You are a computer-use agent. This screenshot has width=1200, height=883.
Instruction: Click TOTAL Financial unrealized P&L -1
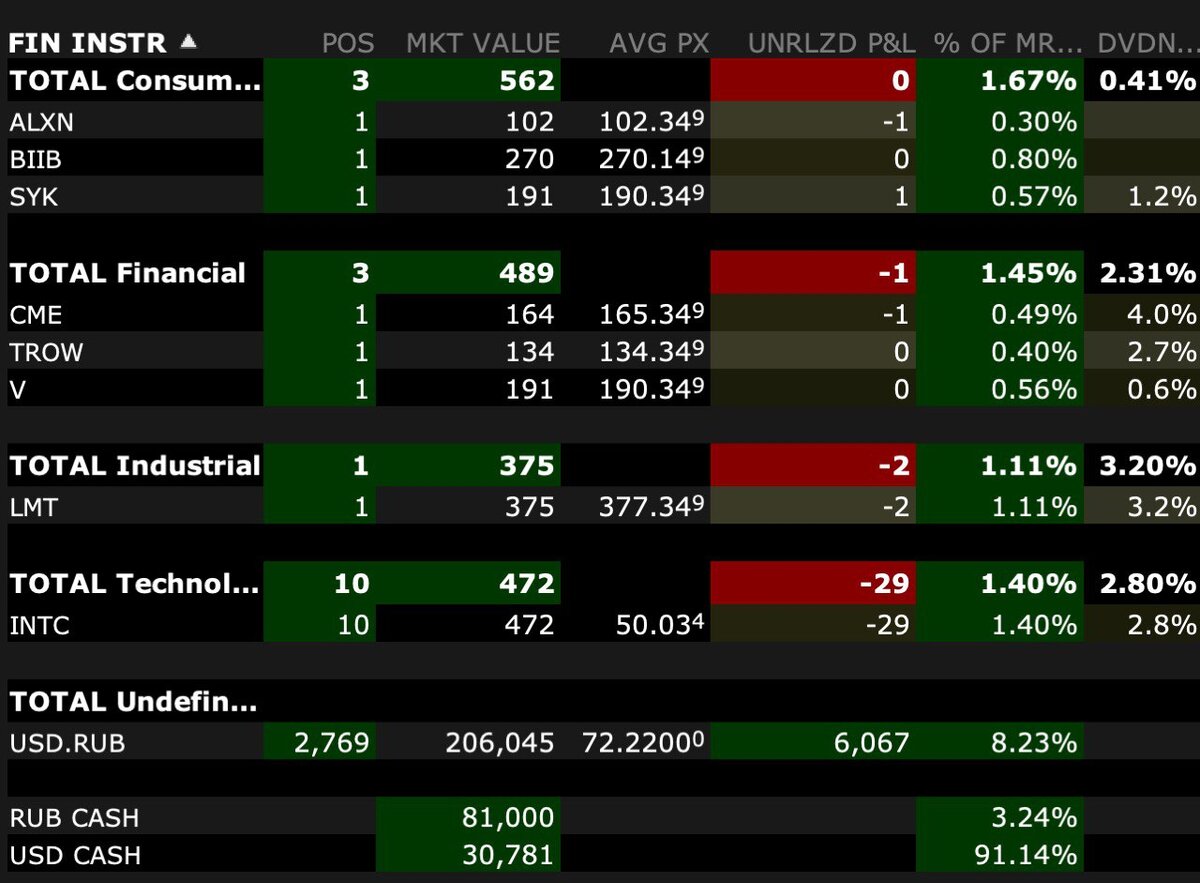pyautogui.click(x=895, y=273)
